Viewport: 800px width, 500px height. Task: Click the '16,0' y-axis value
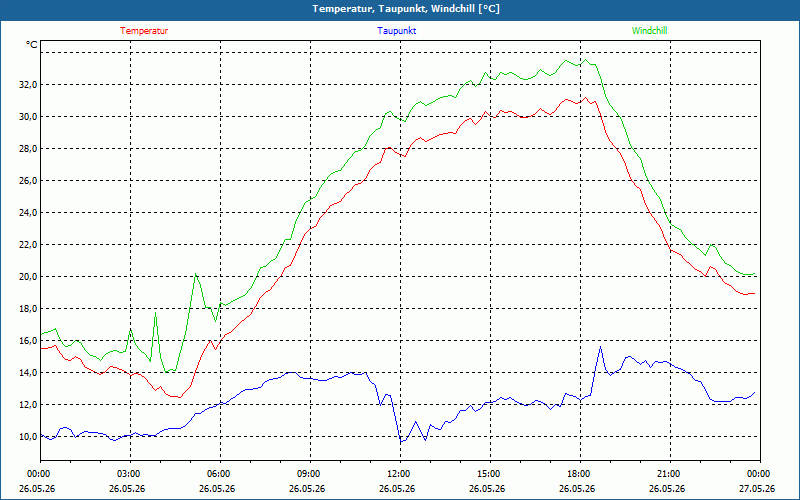tap(28, 341)
